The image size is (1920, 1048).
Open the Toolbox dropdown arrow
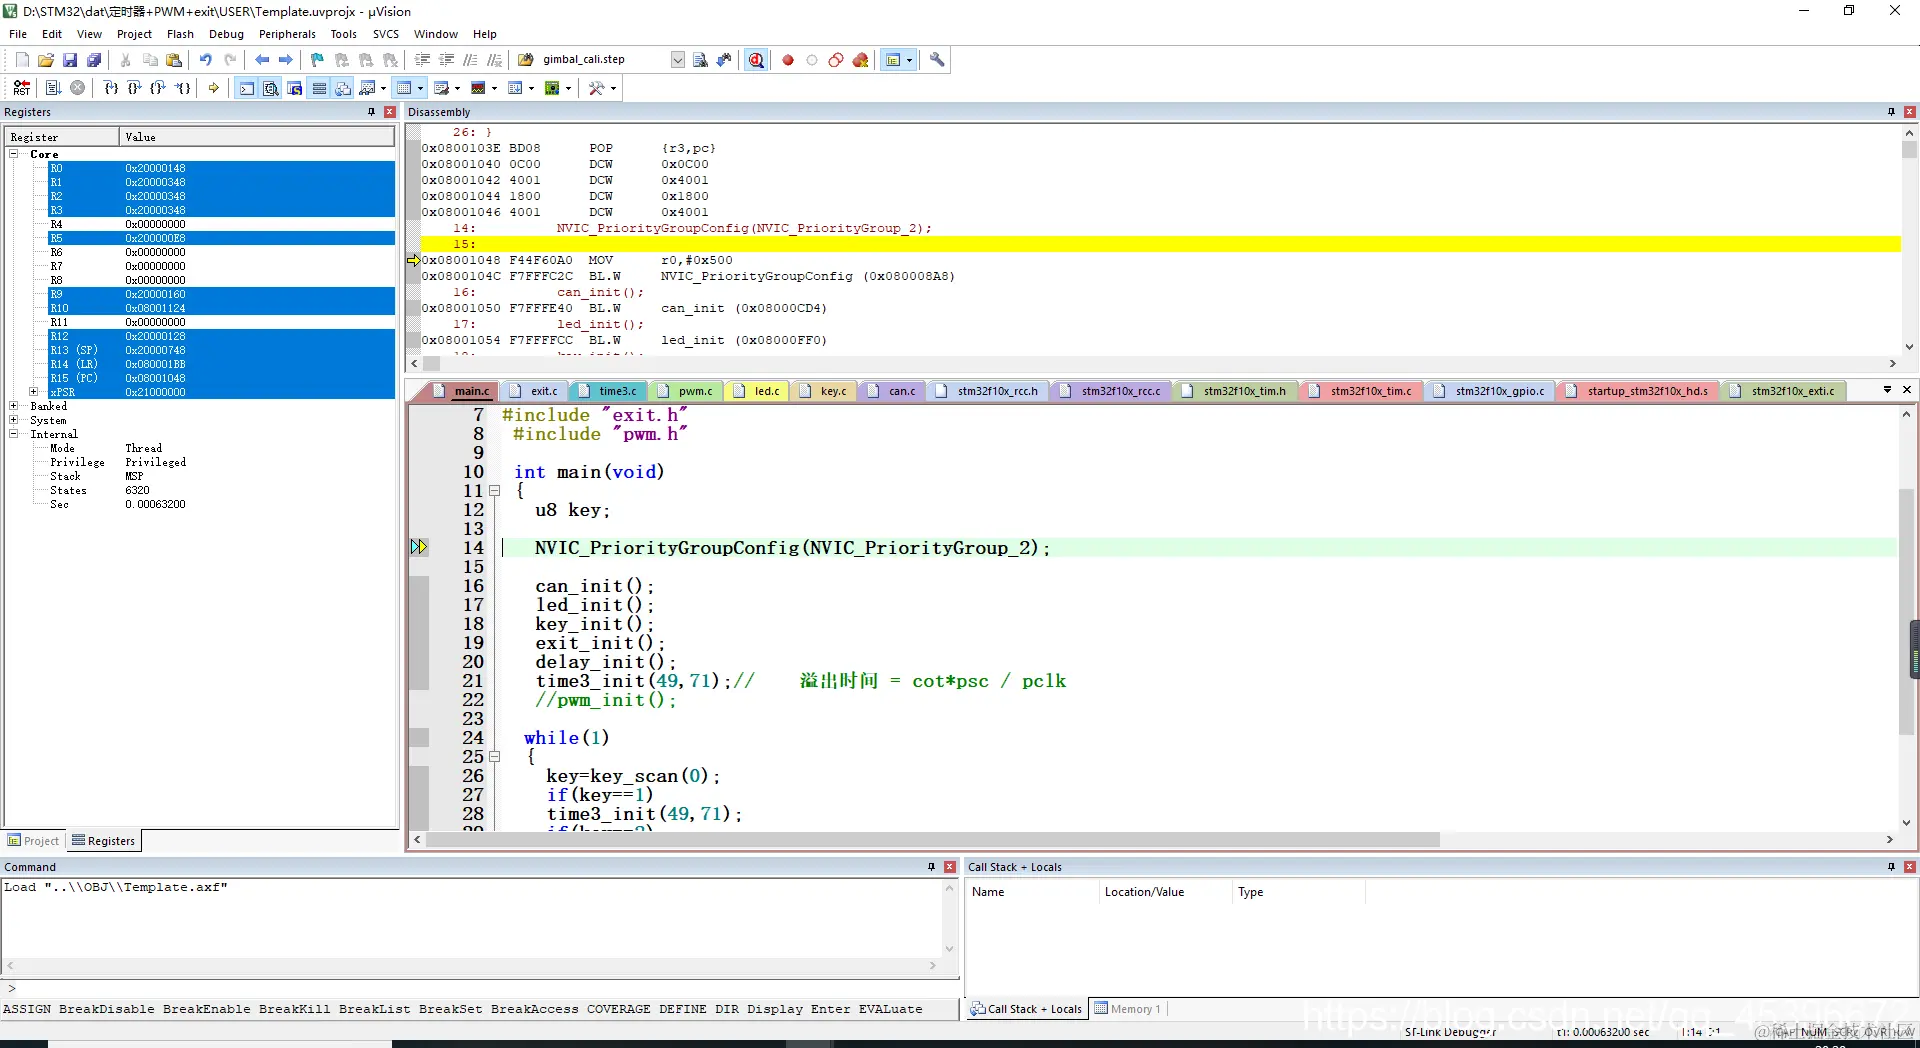(612, 88)
